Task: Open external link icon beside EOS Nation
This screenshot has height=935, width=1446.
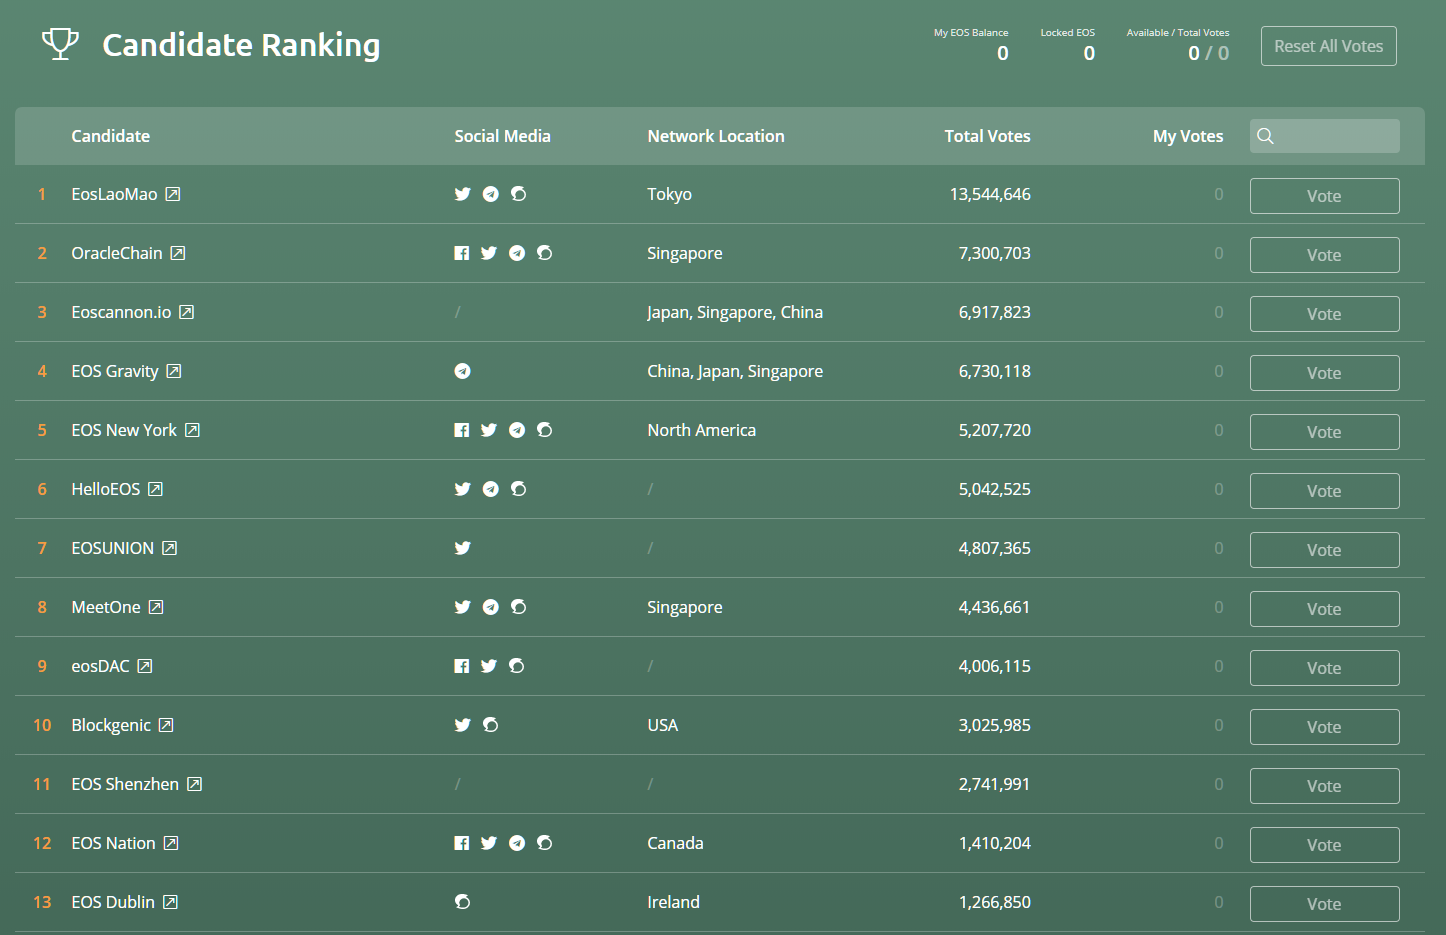Action: (171, 843)
